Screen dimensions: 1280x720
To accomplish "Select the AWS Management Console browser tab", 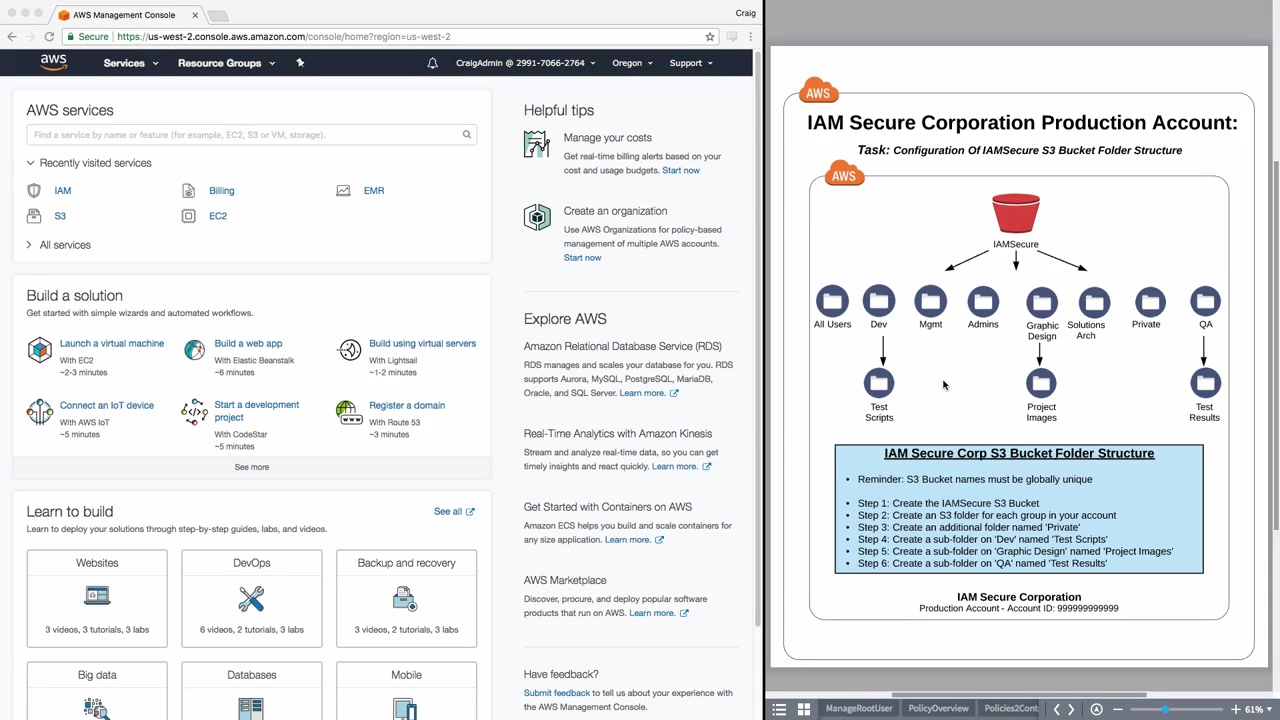I will pyautogui.click(x=123, y=15).
